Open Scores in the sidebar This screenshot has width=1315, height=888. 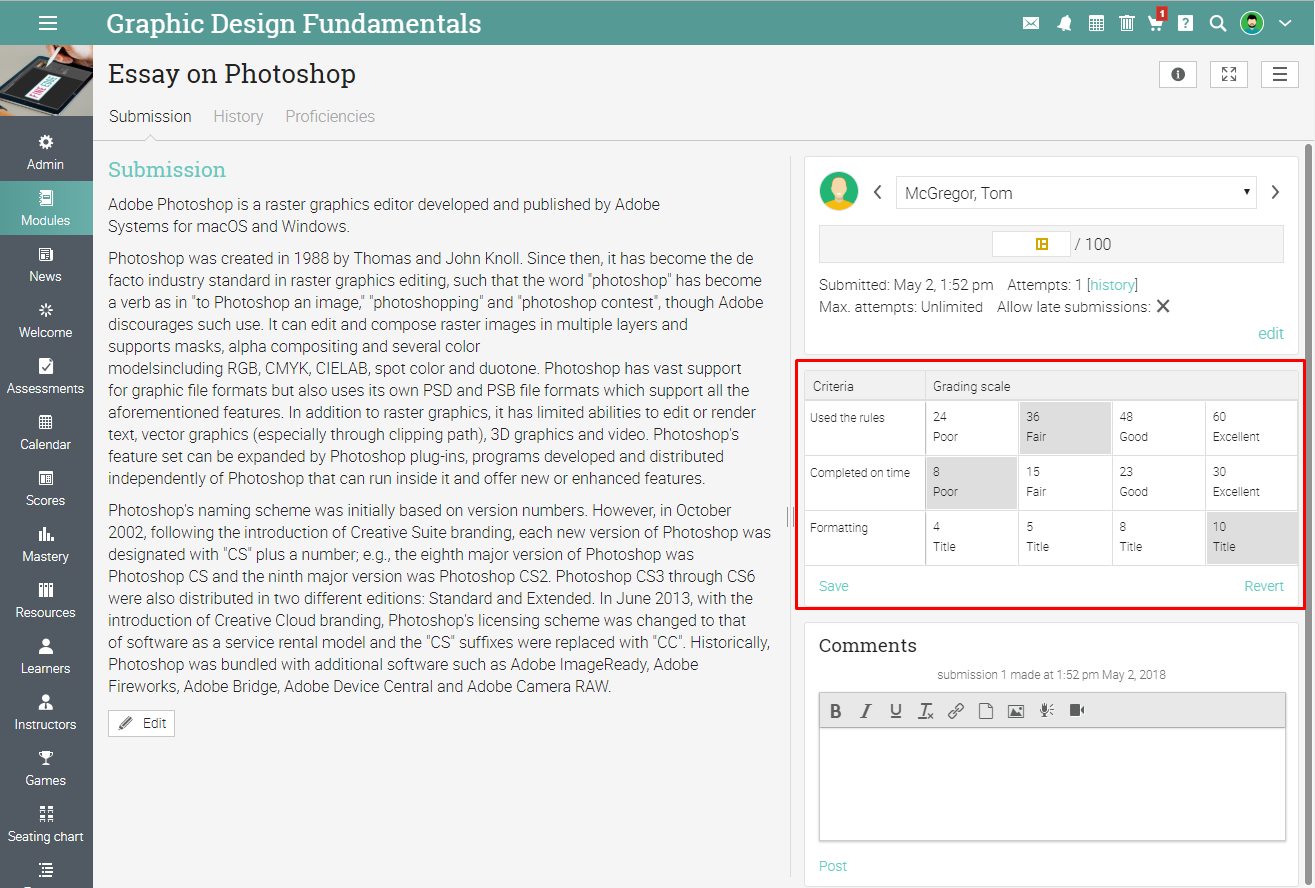tap(46, 489)
